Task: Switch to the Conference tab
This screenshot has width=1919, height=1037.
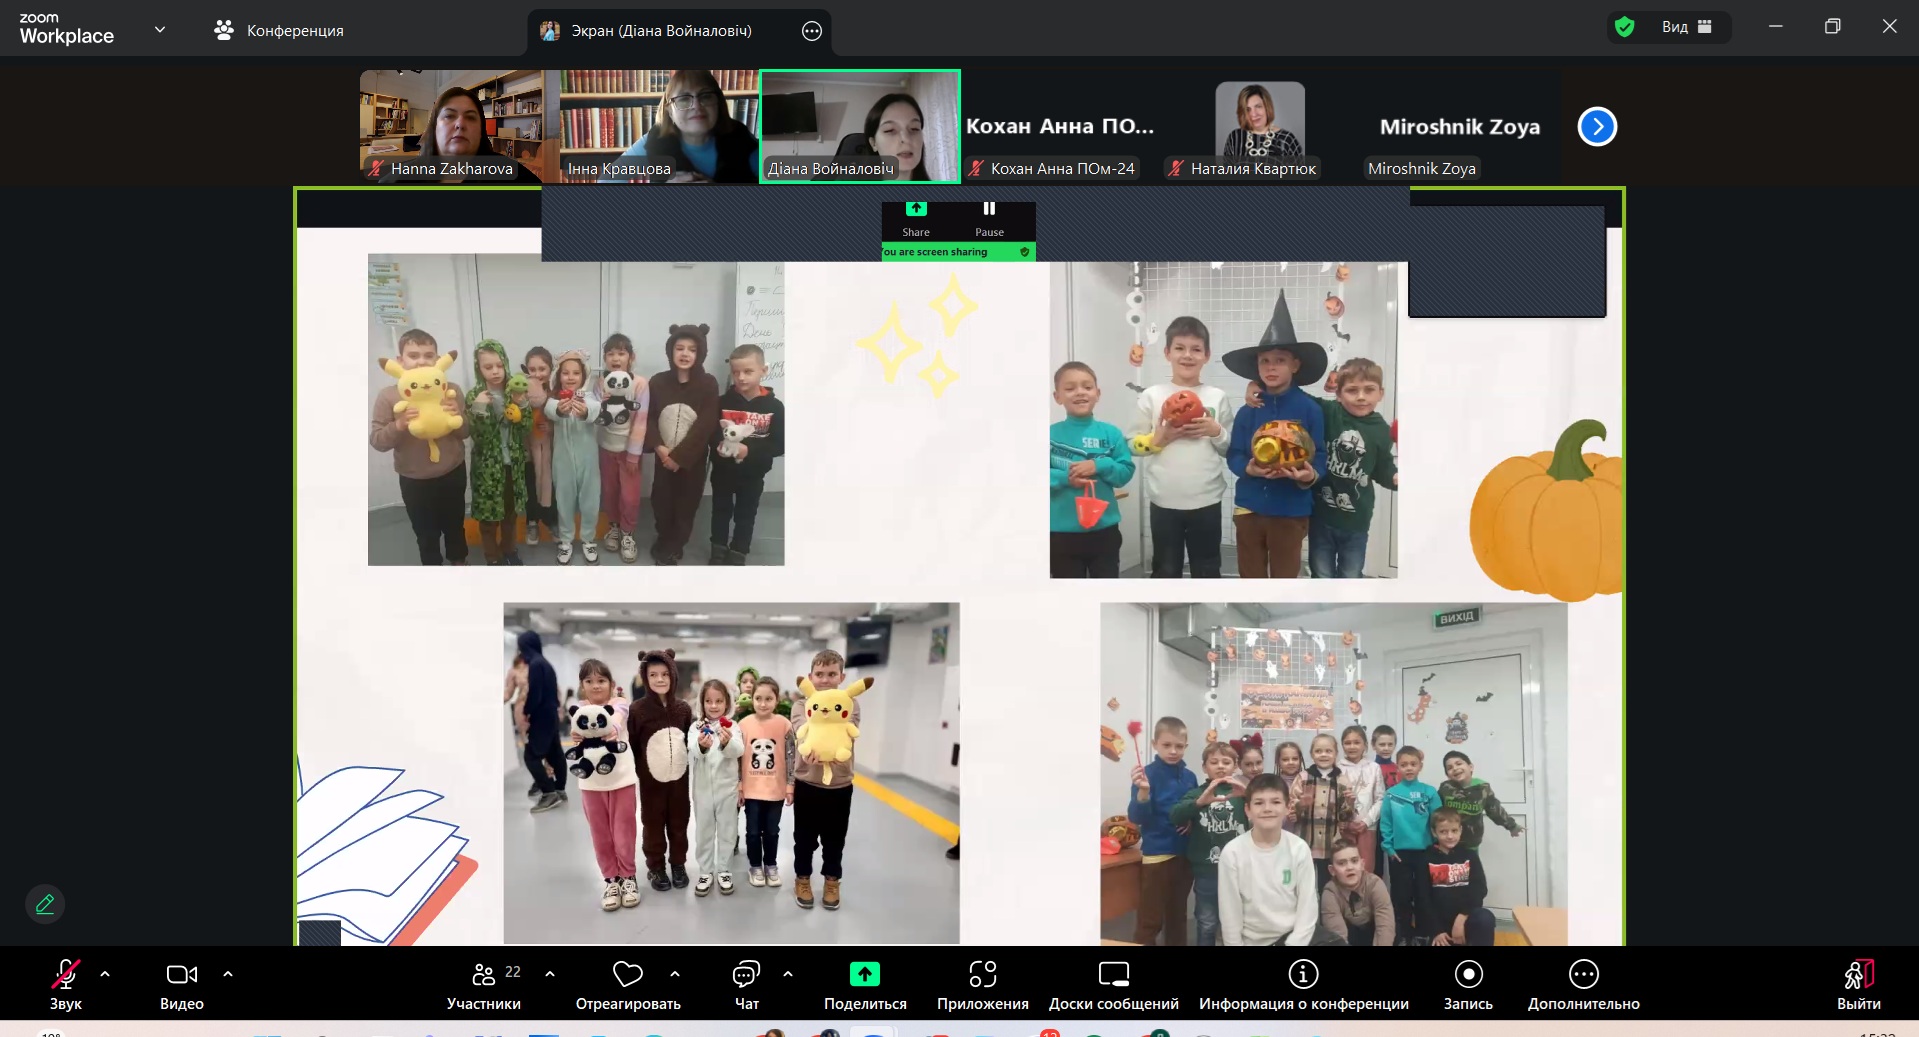Action: 279,31
